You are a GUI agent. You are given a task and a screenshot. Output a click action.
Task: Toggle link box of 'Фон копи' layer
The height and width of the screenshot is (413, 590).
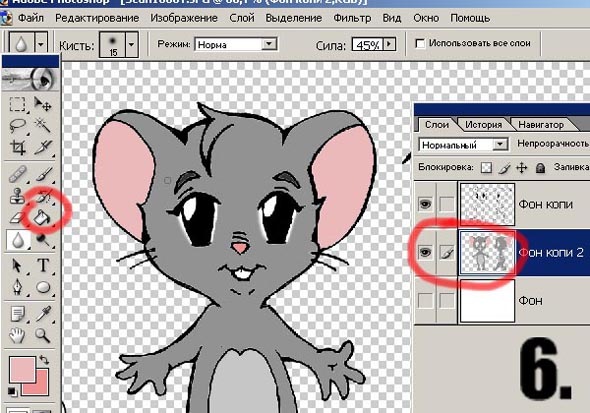click(447, 204)
